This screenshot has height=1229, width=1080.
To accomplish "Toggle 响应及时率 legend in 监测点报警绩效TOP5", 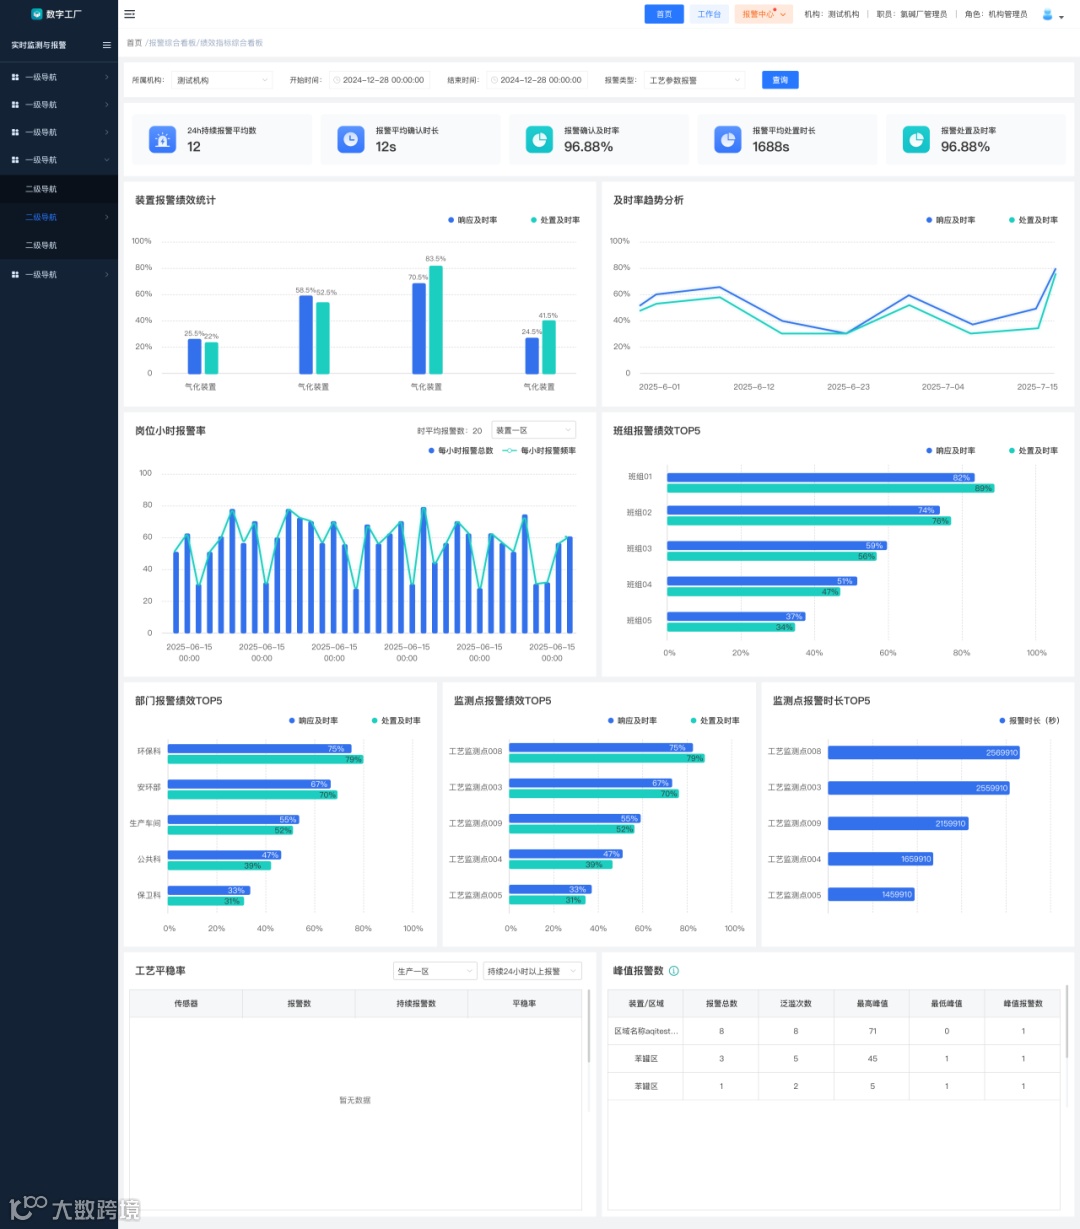I will (x=633, y=721).
